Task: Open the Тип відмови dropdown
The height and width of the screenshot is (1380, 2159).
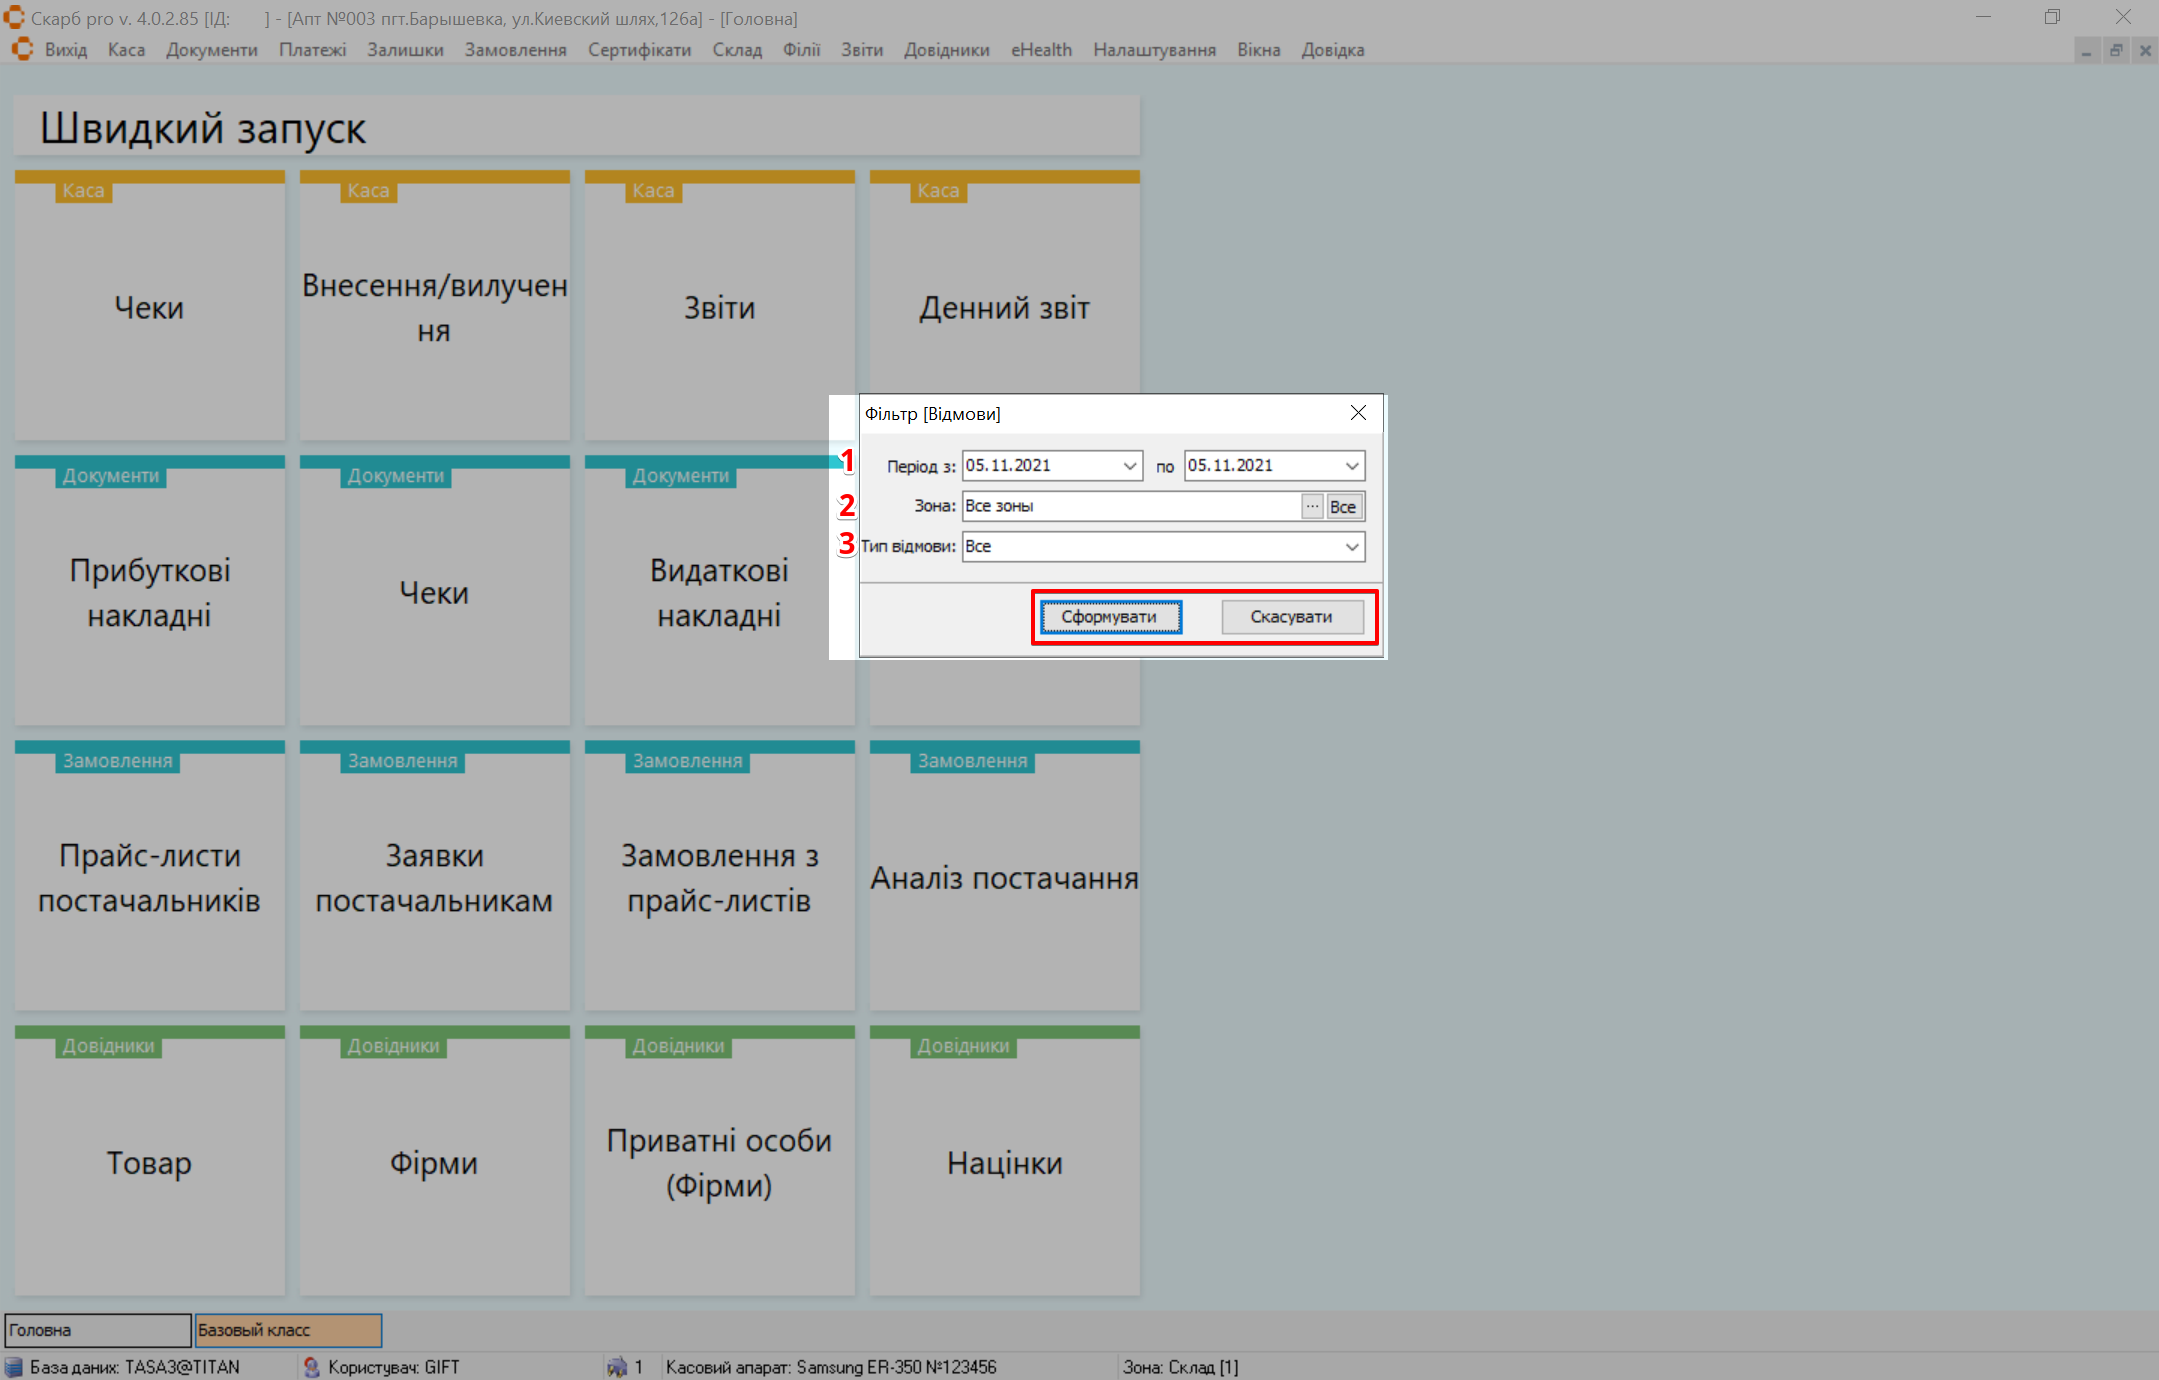Action: (x=1351, y=546)
